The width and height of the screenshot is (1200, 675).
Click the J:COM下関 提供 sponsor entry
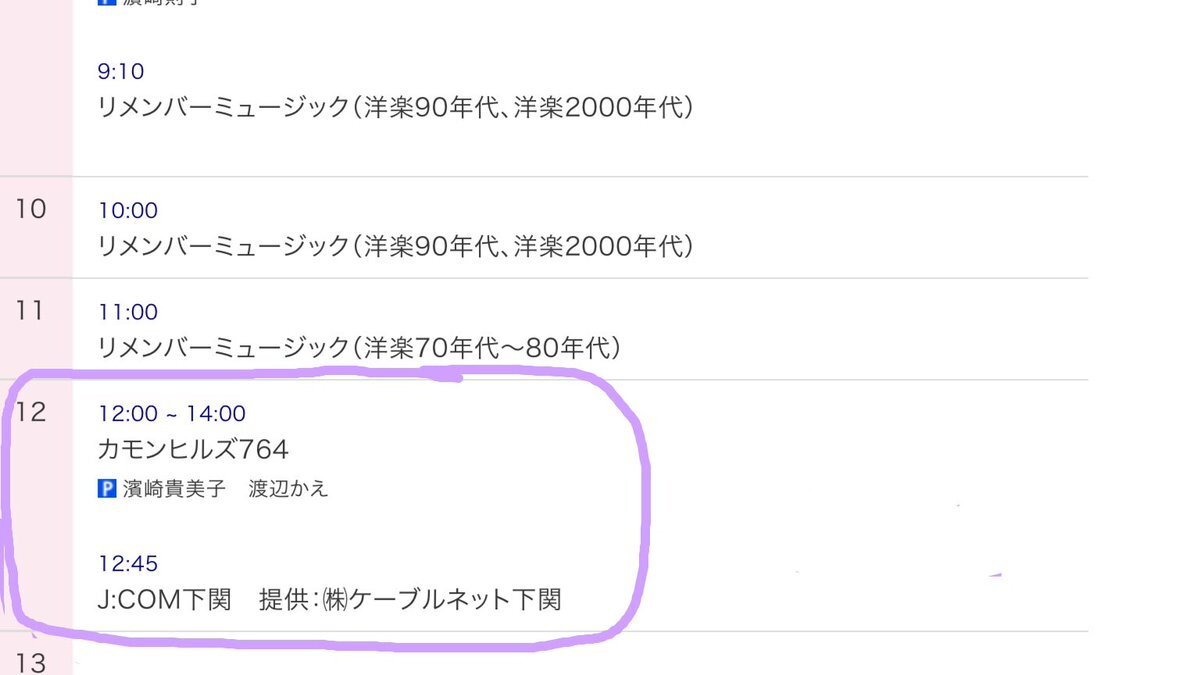[x=330, y=600]
